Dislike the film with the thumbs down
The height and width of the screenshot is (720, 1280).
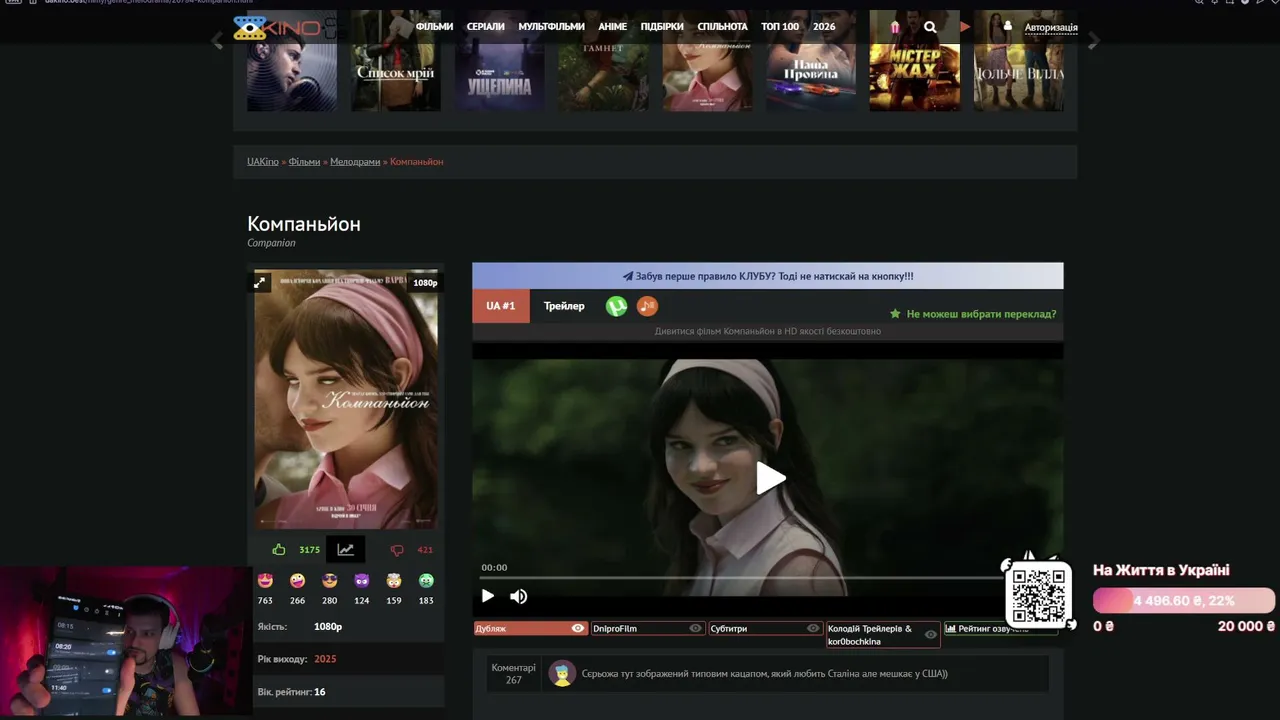[x=397, y=550]
